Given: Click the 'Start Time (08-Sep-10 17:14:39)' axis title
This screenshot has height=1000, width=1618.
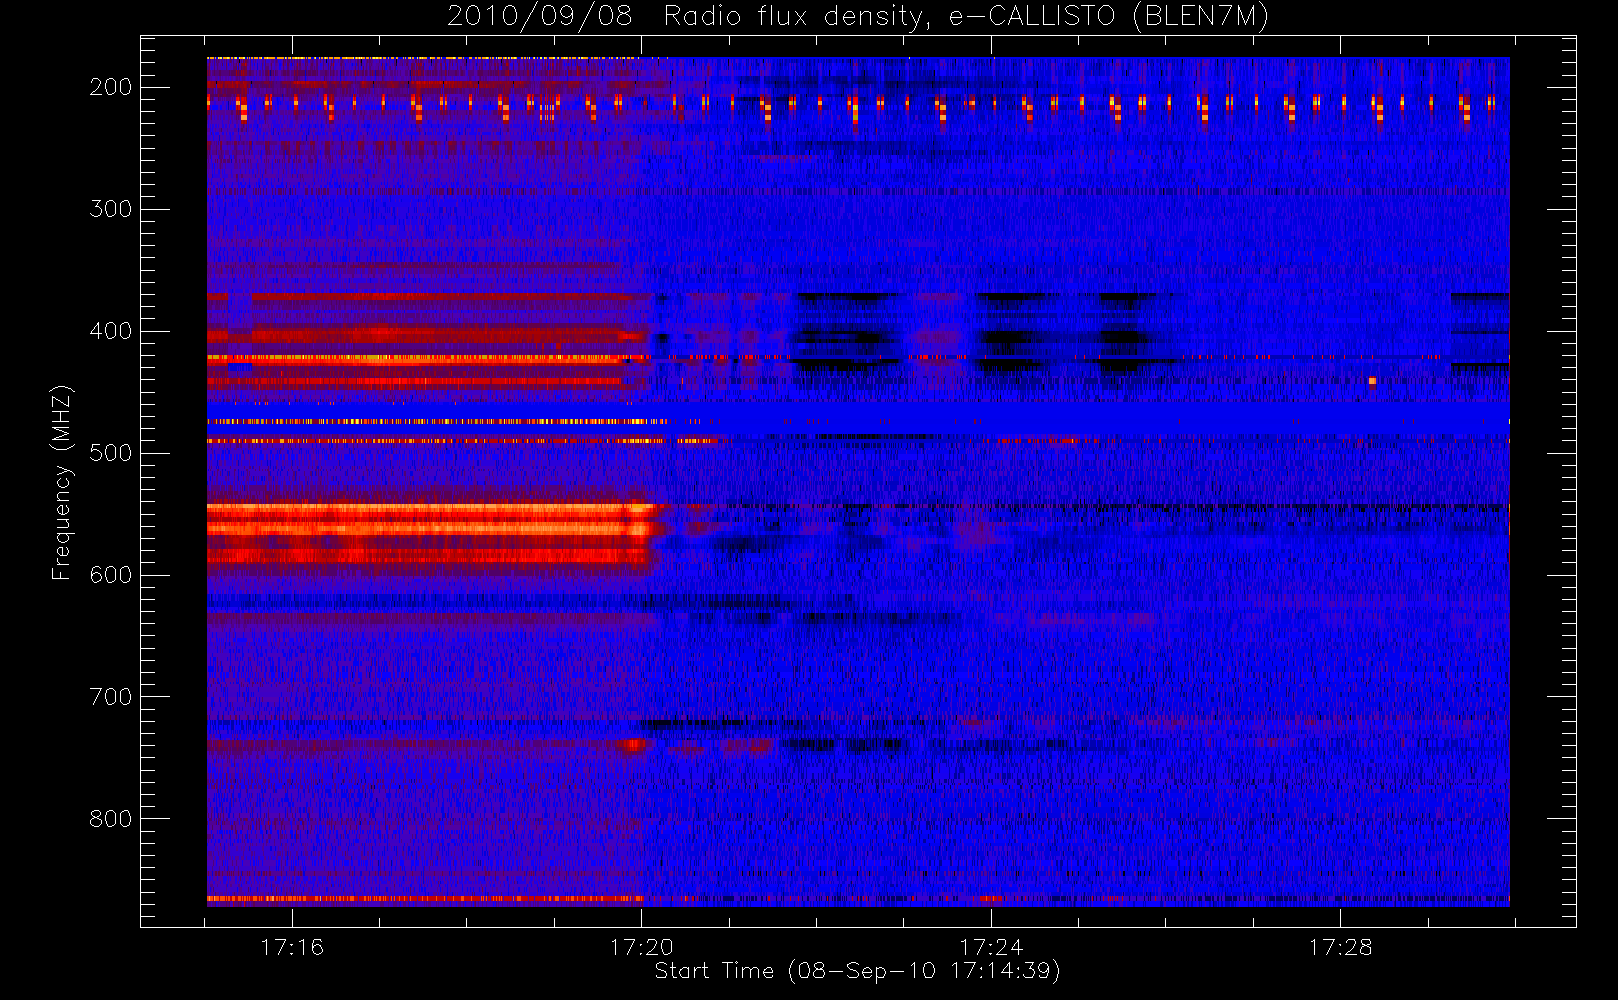Looking at the screenshot, I should pyautogui.click(x=857, y=971).
